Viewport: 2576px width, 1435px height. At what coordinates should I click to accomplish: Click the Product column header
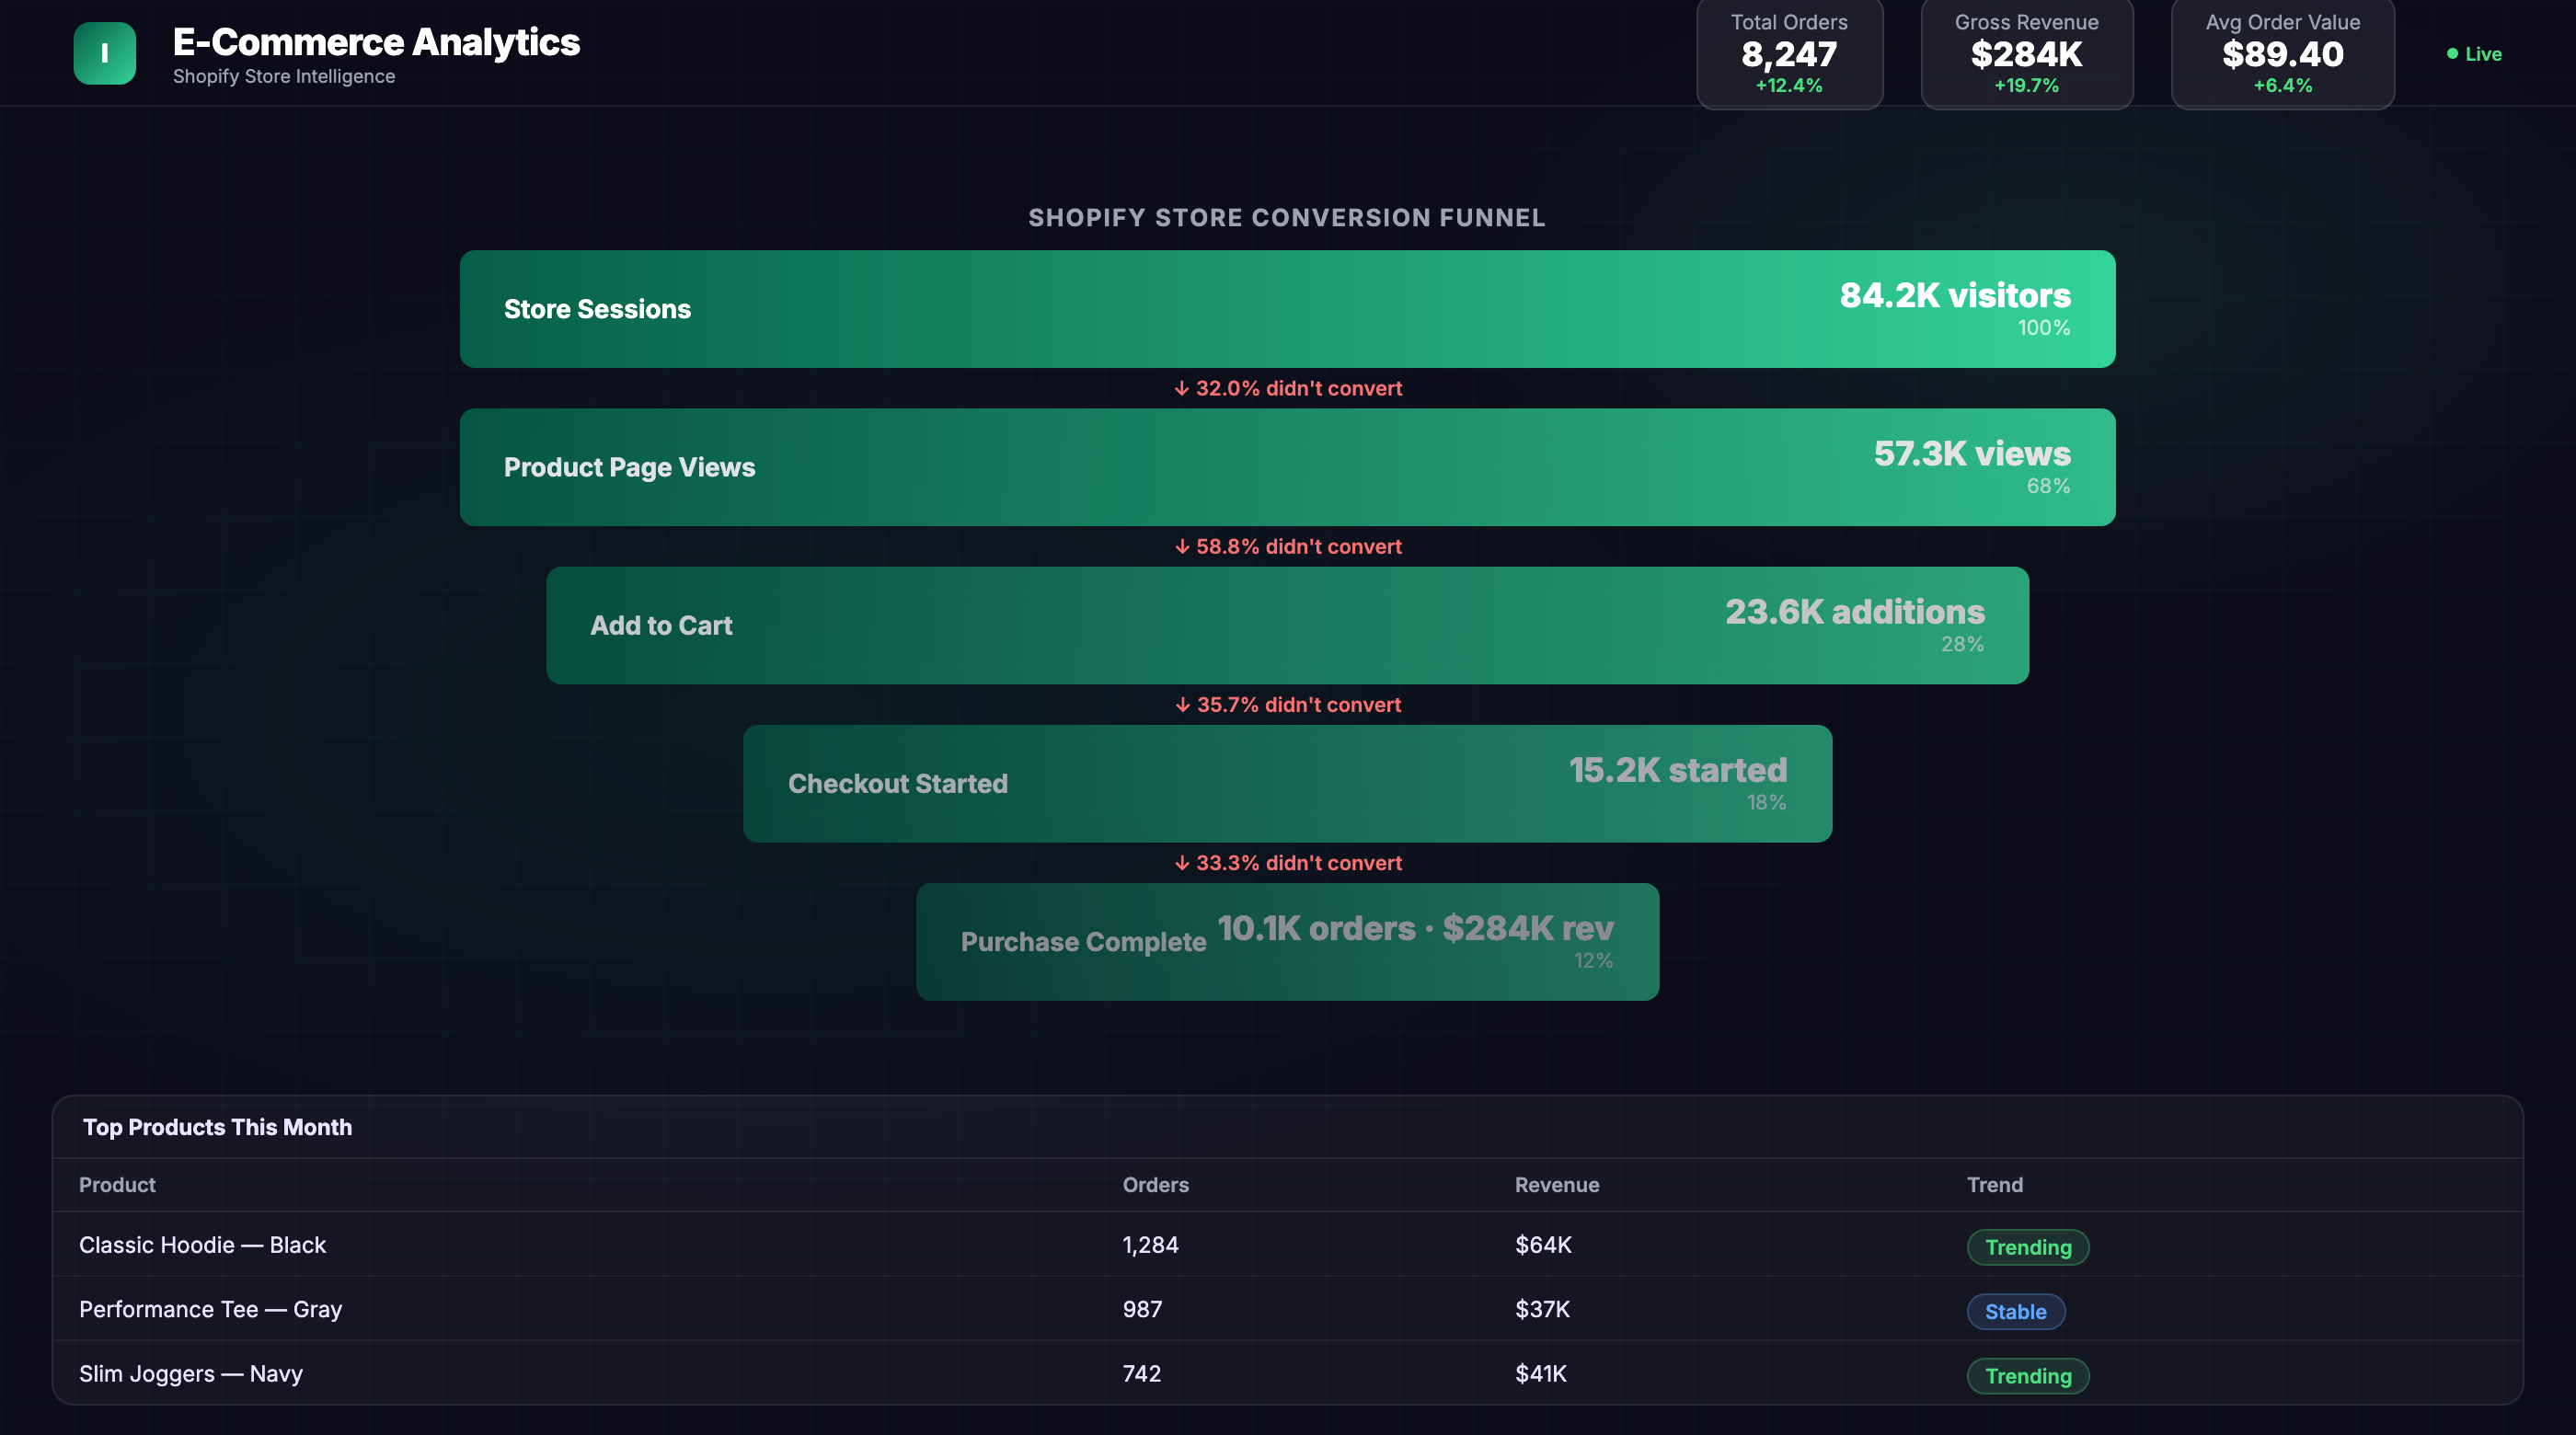click(117, 1185)
